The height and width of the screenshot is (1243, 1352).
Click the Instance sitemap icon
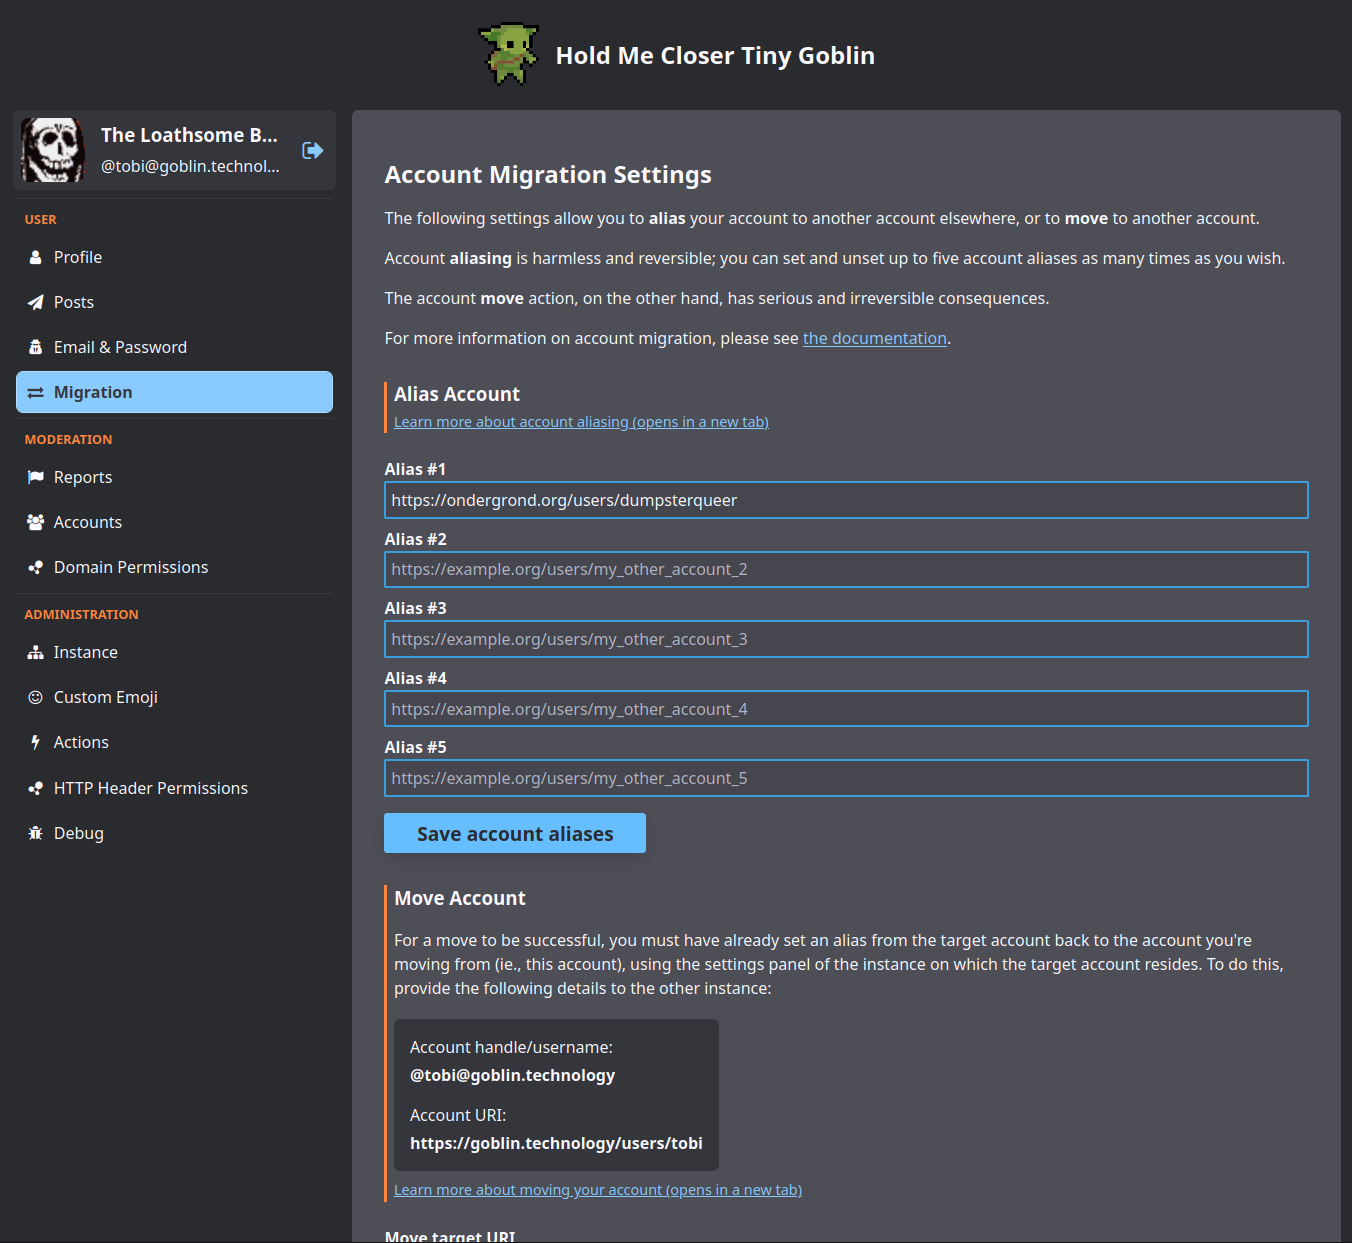click(36, 651)
